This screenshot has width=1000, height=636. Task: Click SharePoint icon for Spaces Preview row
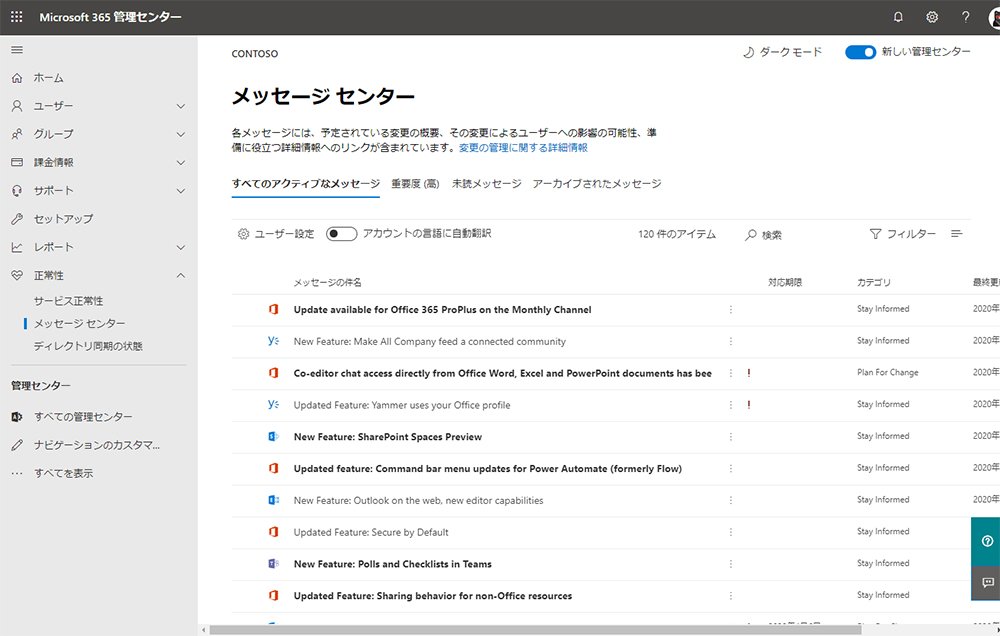tap(274, 437)
